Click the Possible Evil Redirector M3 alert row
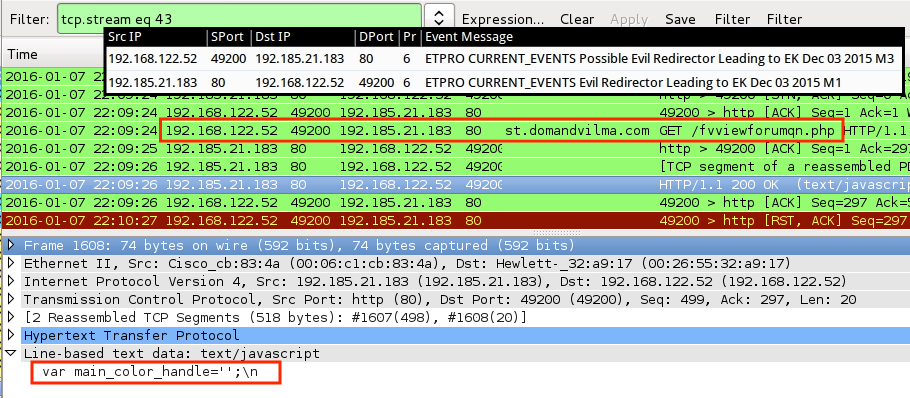The image size is (910, 398). [504, 59]
